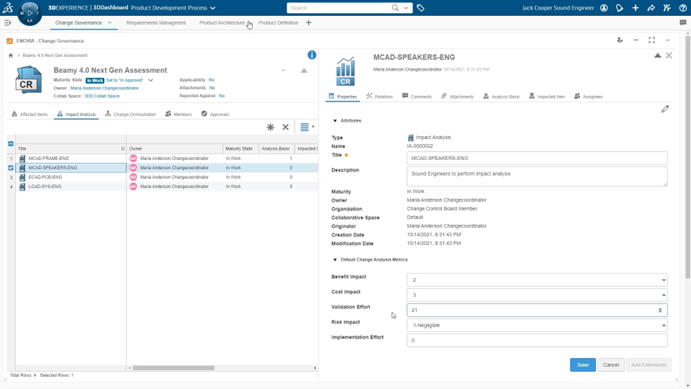
Task: Open the Assignees tab
Action: click(x=588, y=96)
